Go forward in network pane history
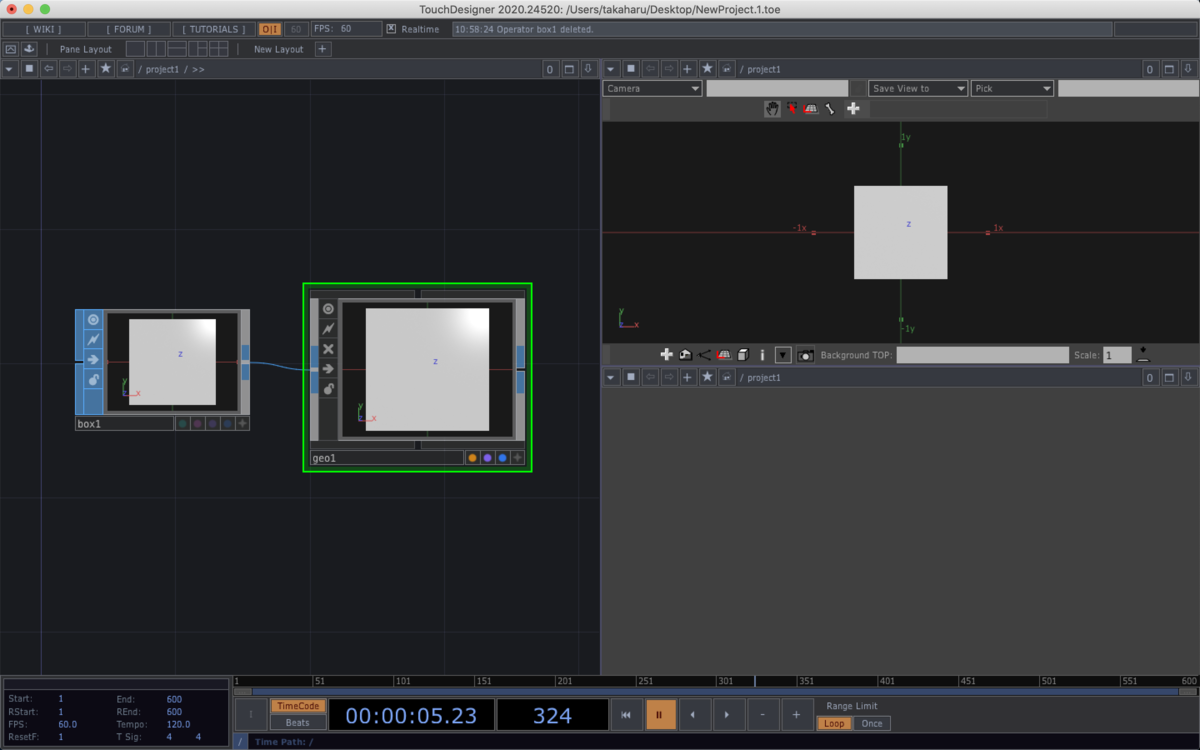 point(67,69)
